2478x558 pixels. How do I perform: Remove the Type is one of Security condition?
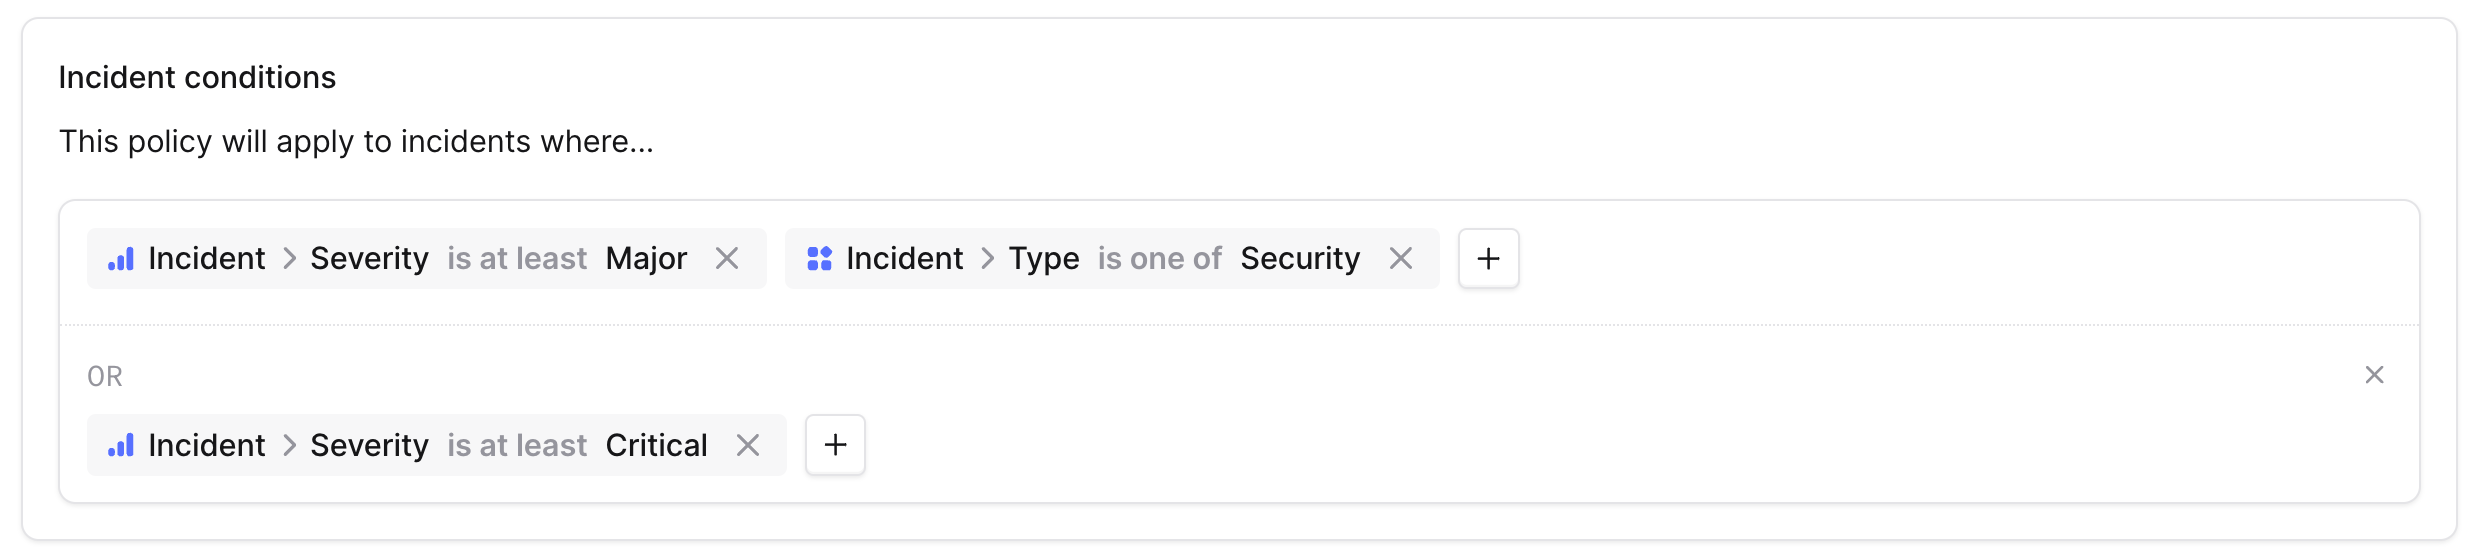pos(1401,259)
